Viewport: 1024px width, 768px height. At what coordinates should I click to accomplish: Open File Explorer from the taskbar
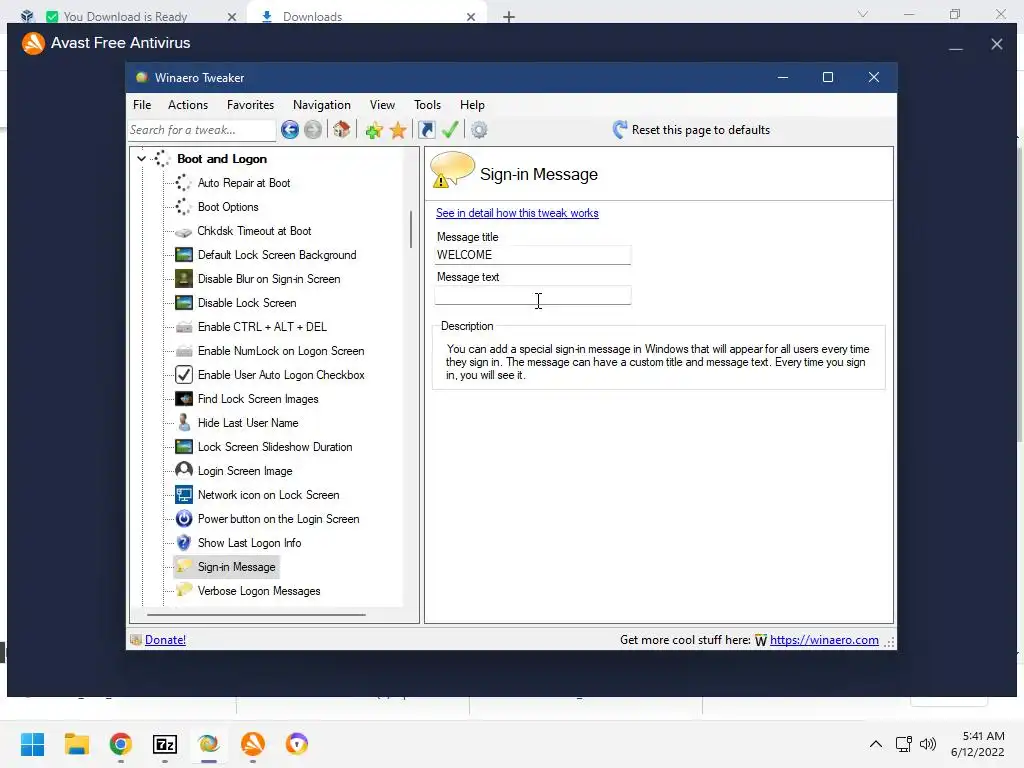pos(76,744)
